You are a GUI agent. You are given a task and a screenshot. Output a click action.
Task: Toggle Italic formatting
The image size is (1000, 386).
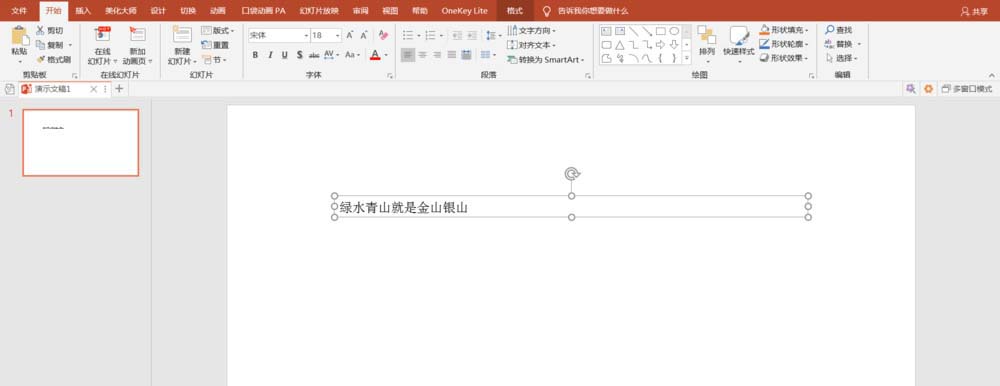[270, 55]
